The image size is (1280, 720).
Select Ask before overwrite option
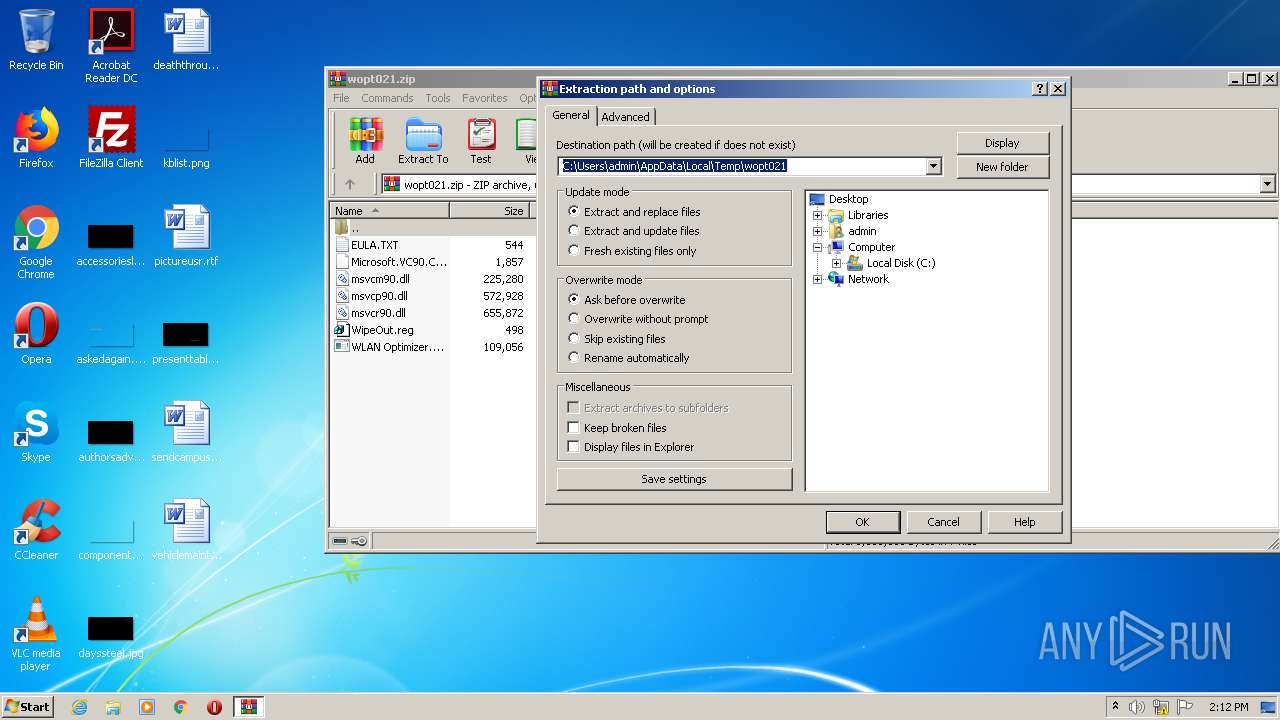626,300
